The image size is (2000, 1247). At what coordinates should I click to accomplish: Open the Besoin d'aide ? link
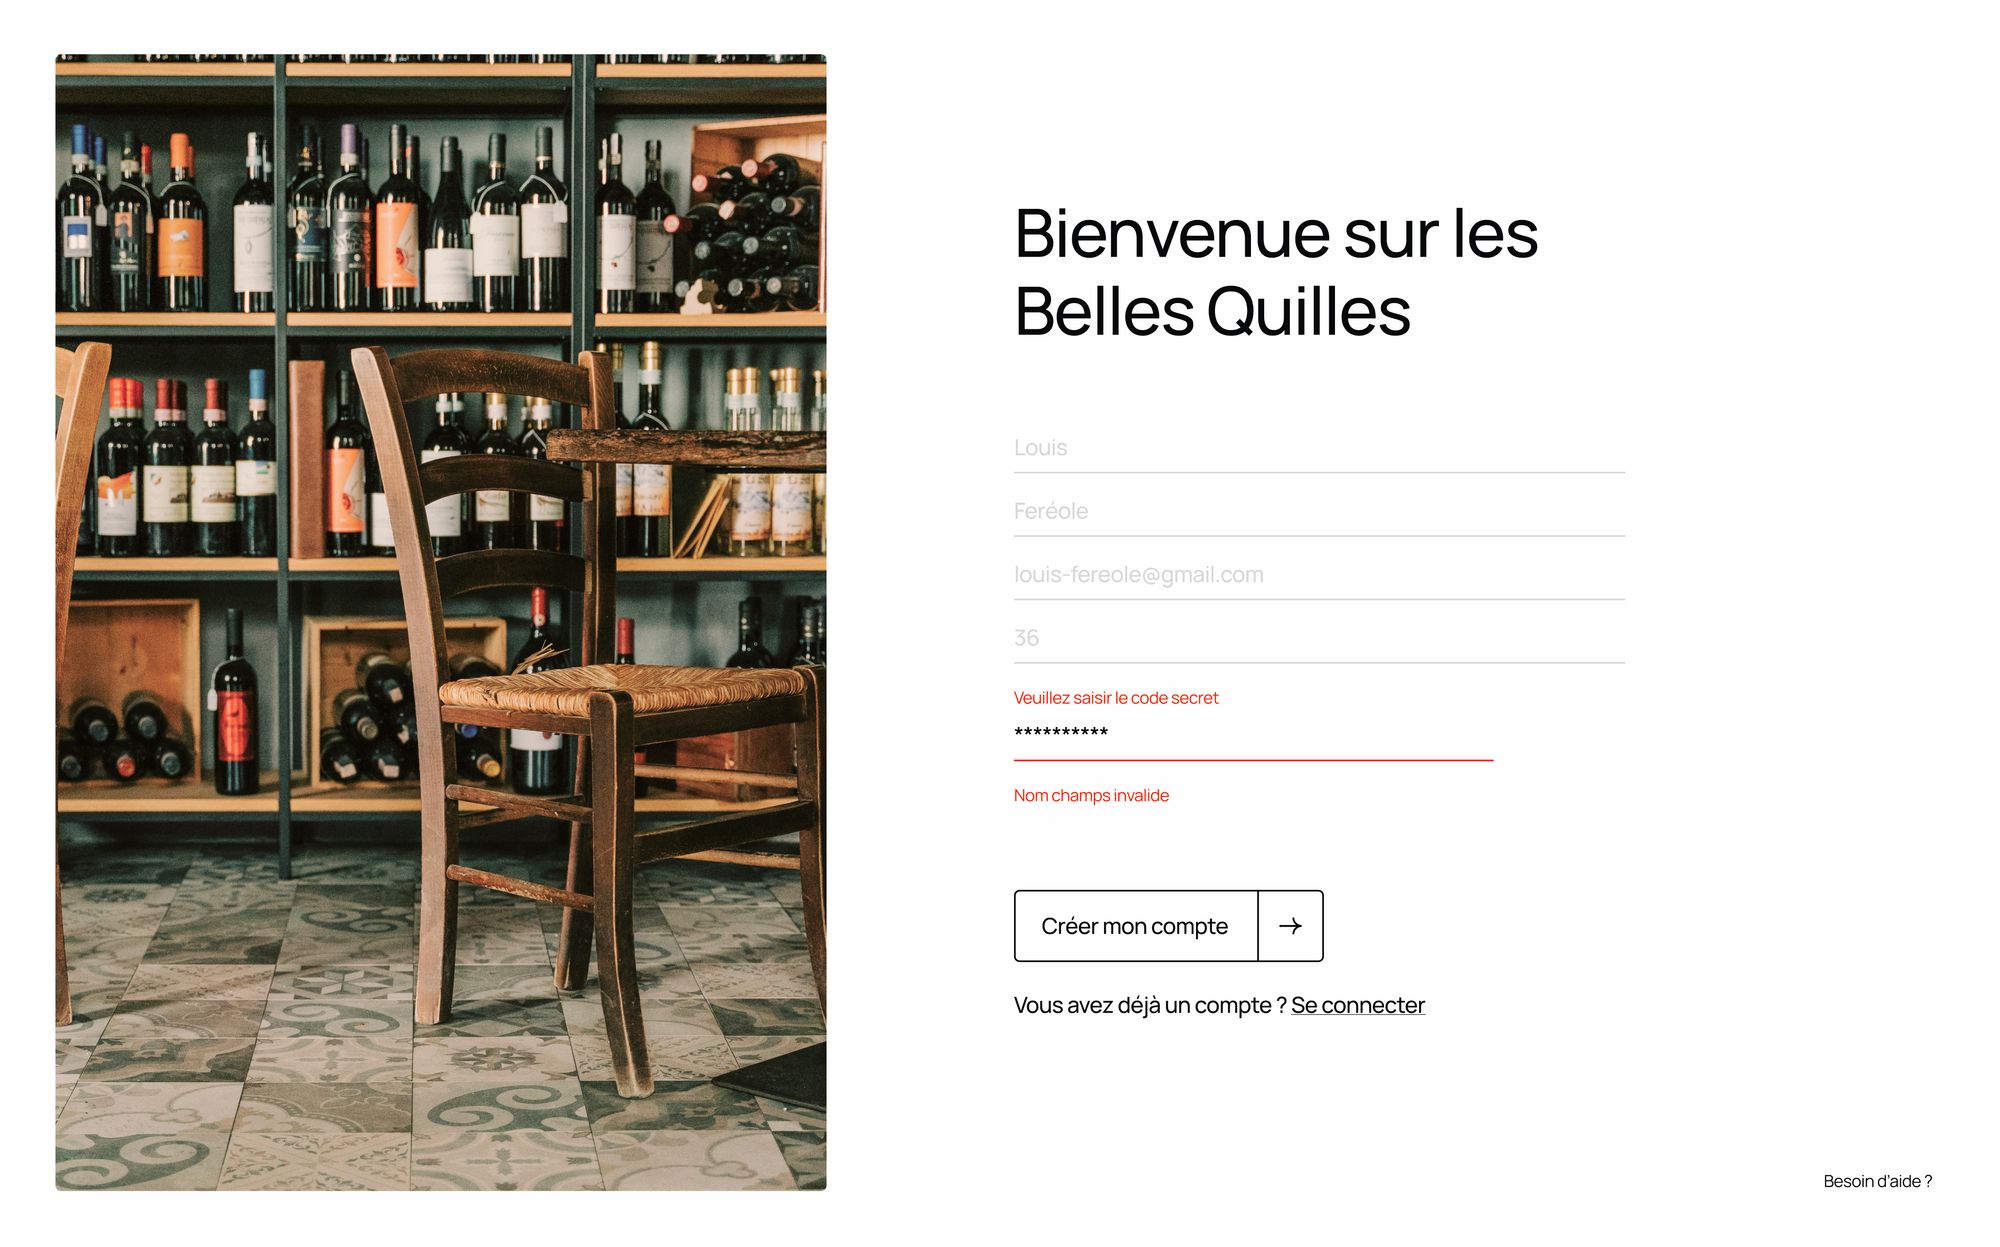1877,1181
